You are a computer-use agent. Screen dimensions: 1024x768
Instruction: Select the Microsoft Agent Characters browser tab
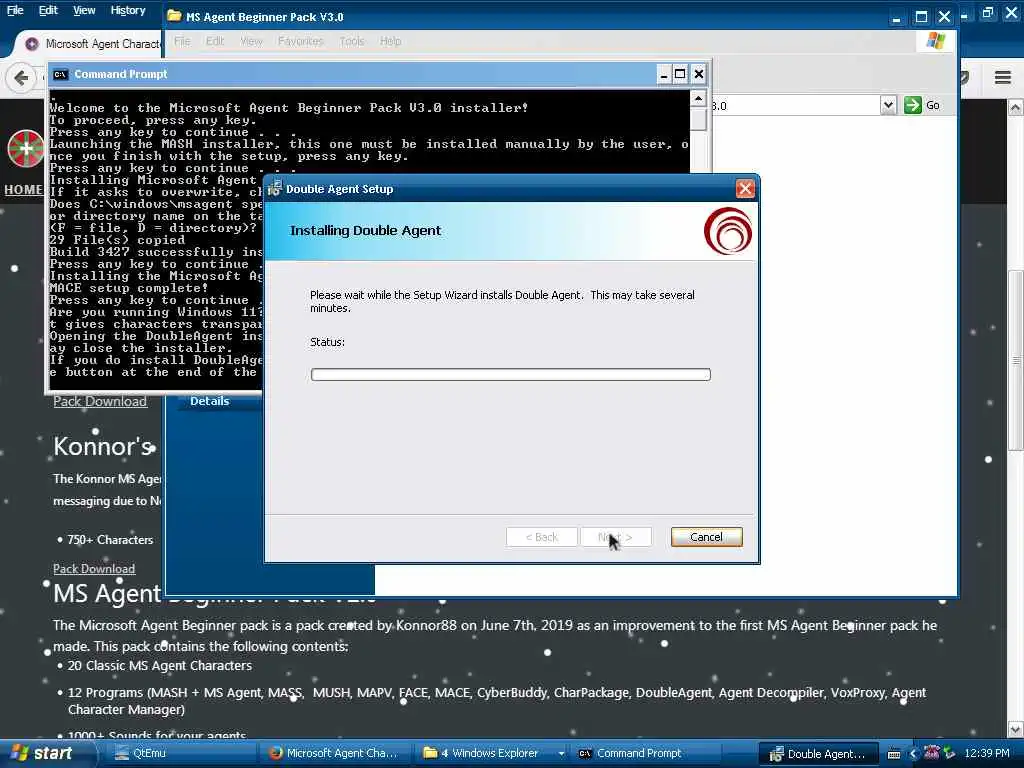[x=93, y=44]
